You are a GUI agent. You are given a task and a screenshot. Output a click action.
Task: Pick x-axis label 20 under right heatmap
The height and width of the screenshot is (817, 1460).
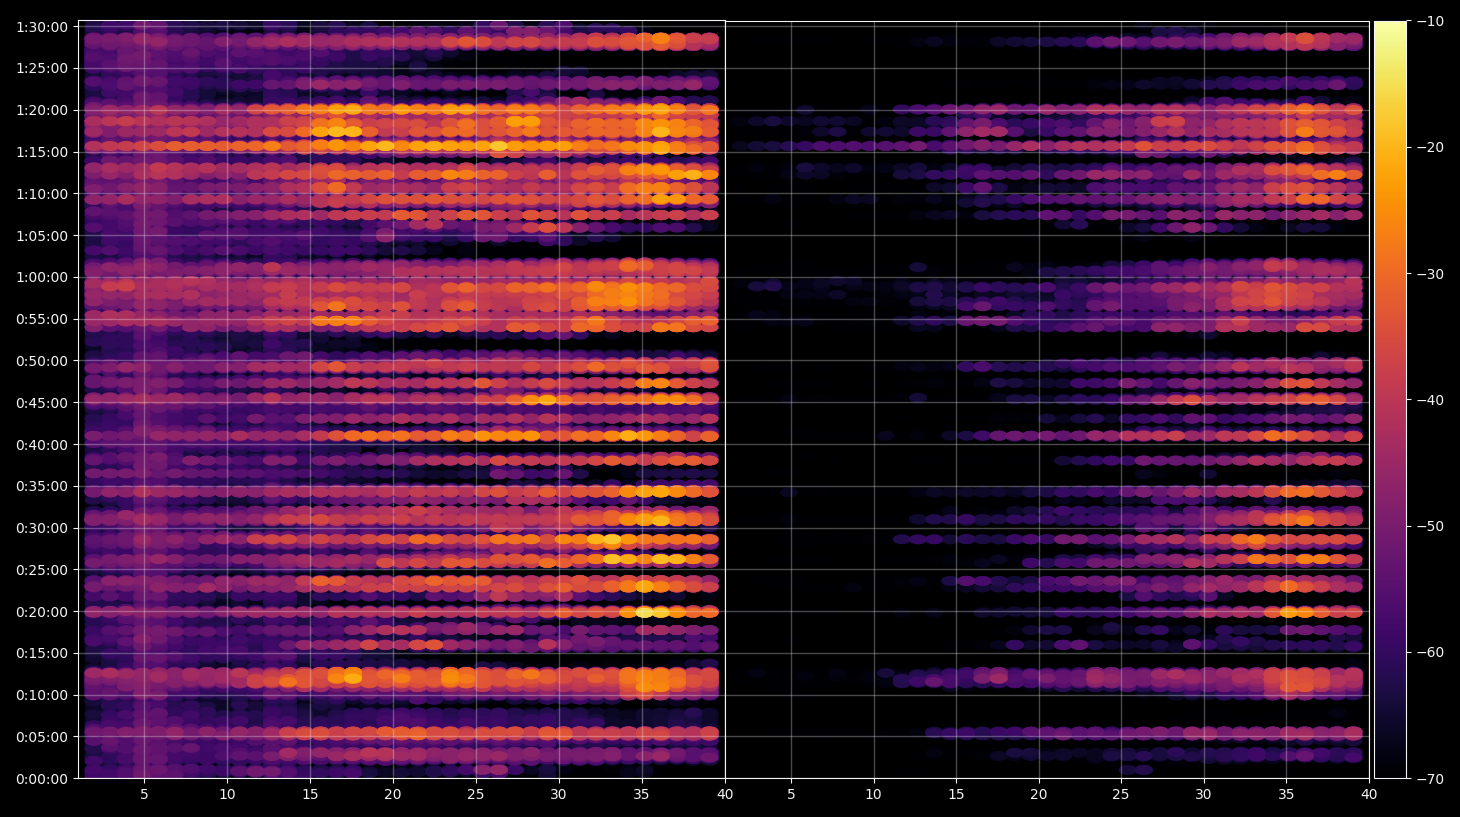click(1039, 795)
